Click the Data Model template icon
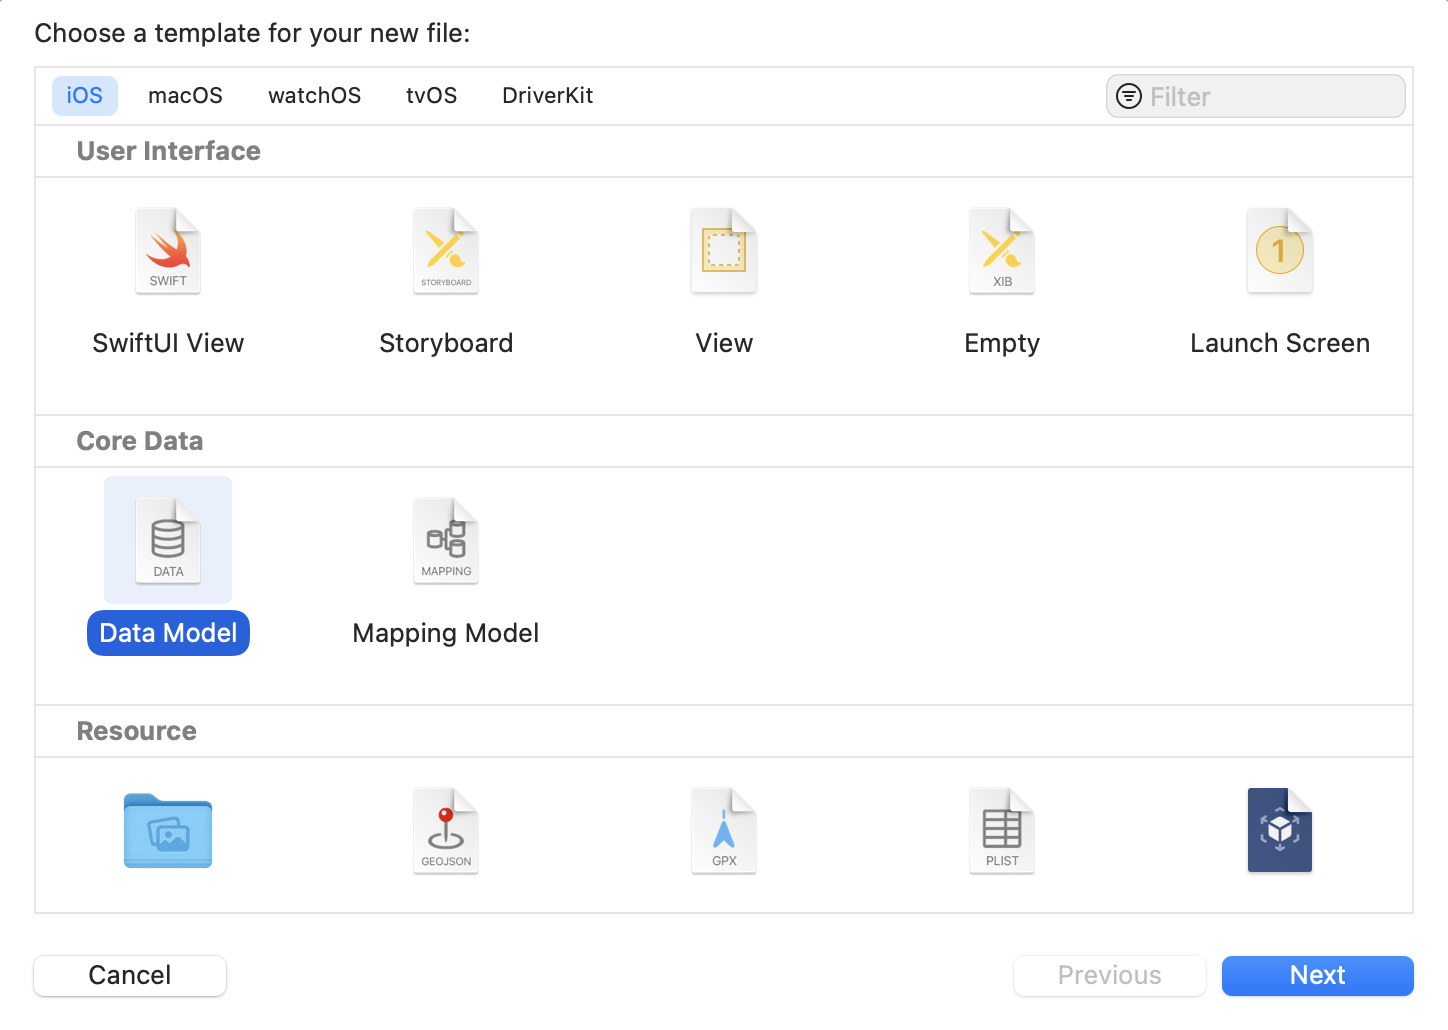1448x1030 pixels. click(168, 541)
